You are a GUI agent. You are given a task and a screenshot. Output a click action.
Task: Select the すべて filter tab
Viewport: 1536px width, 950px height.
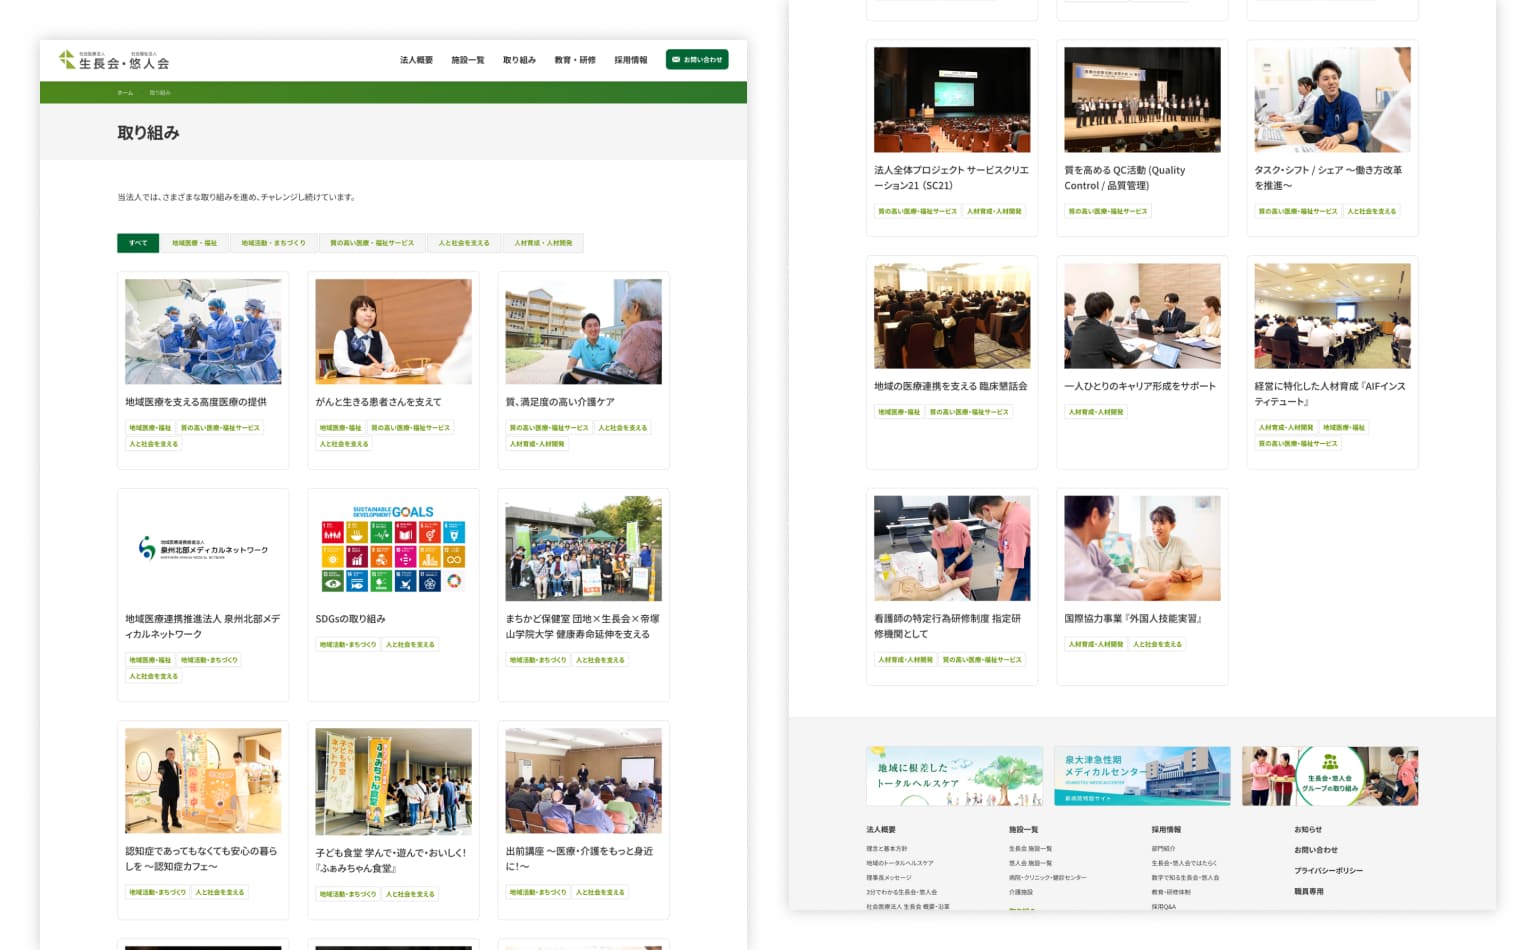pyautogui.click(x=138, y=243)
